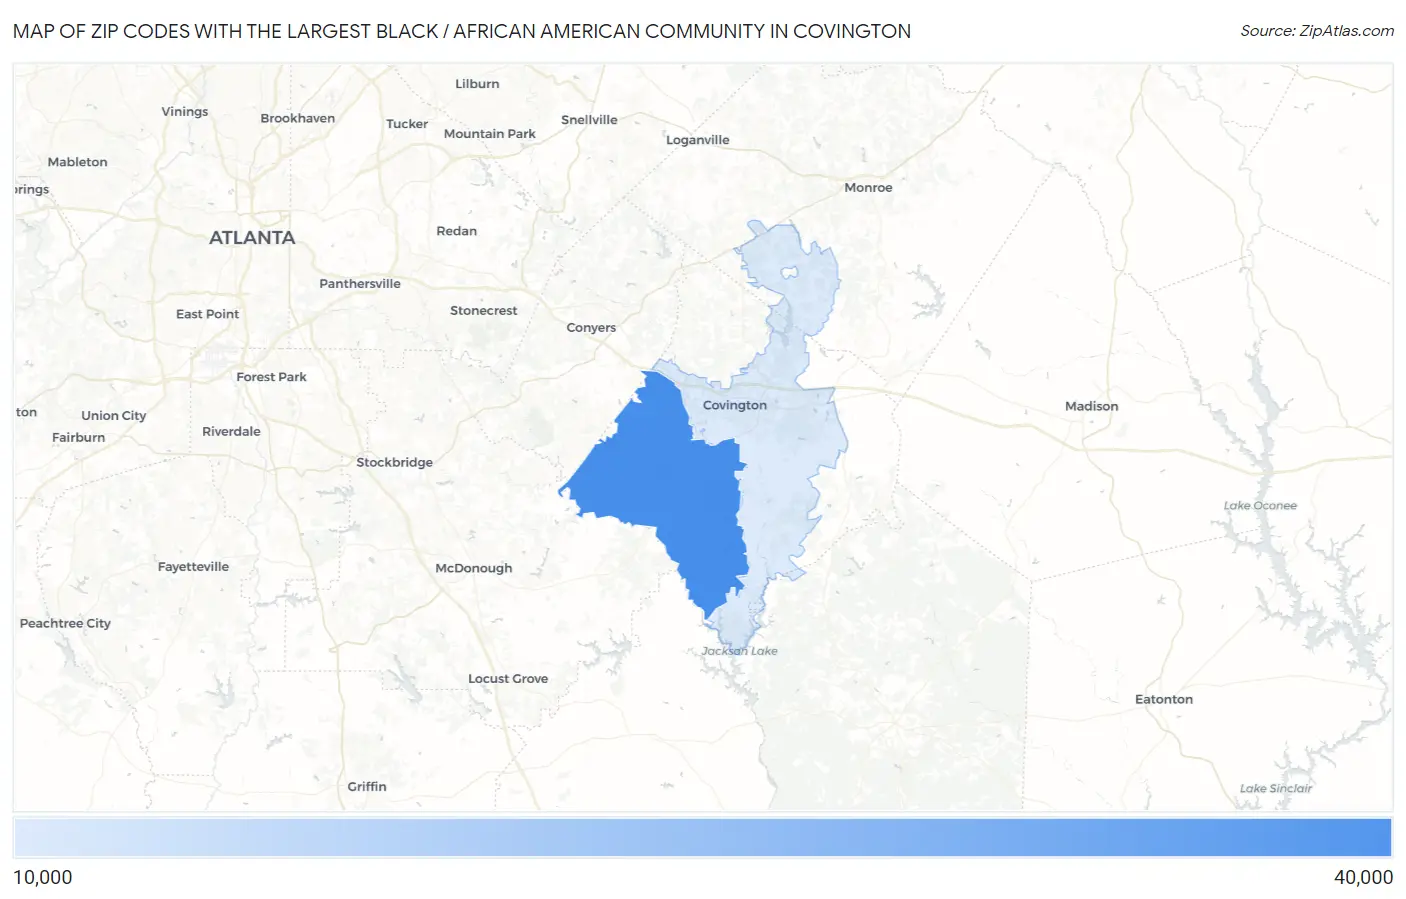Click the East Point map label

click(x=208, y=314)
